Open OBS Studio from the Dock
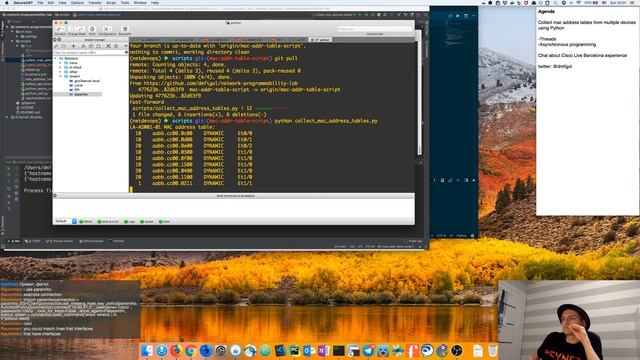The width and height of the screenshot is (640, 360). click(457, 351)
